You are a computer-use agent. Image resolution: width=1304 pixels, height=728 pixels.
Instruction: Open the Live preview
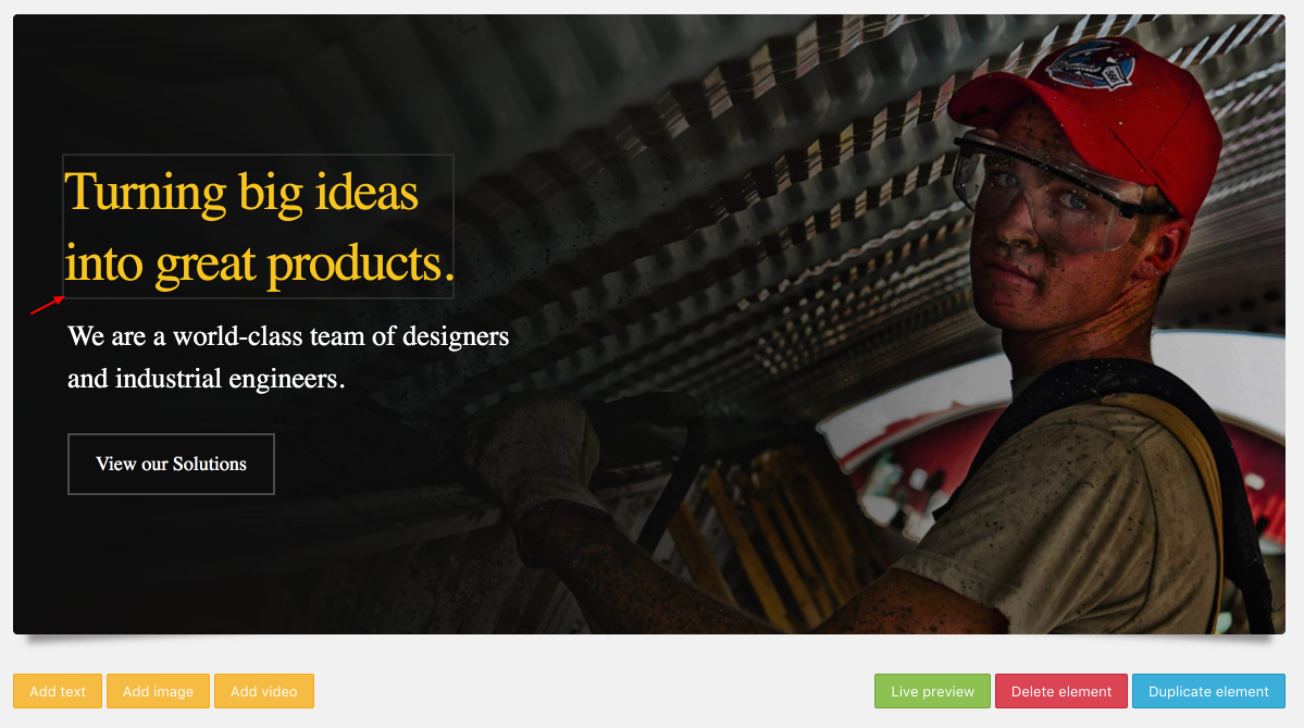click(x=932, y=691)
